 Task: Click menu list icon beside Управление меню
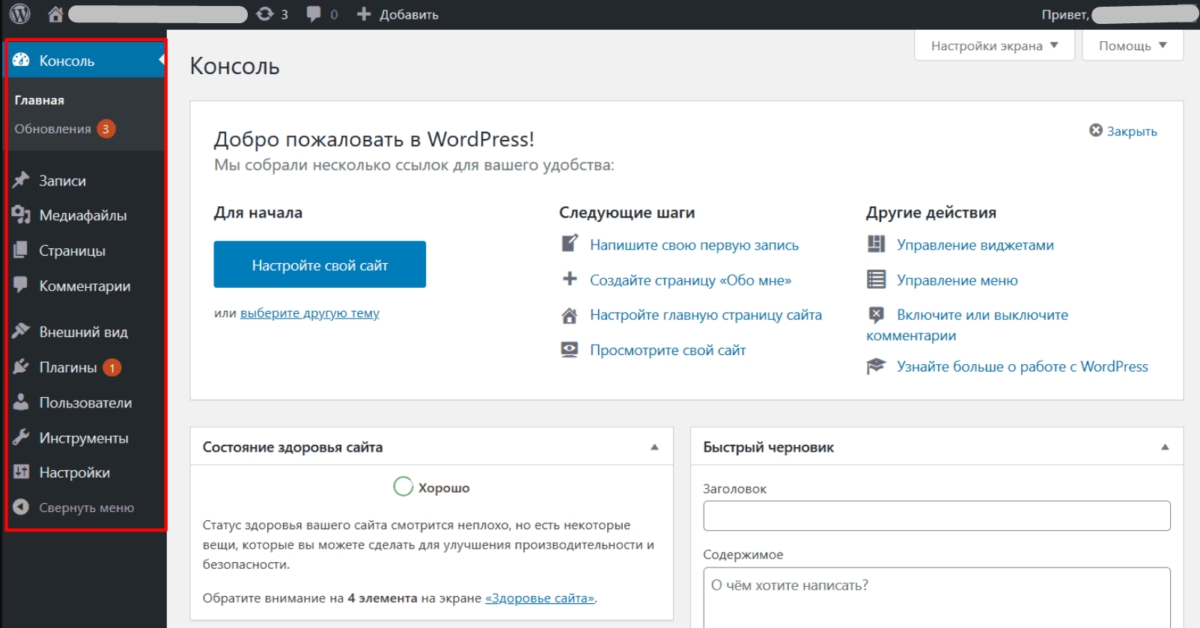pos(876,280)
